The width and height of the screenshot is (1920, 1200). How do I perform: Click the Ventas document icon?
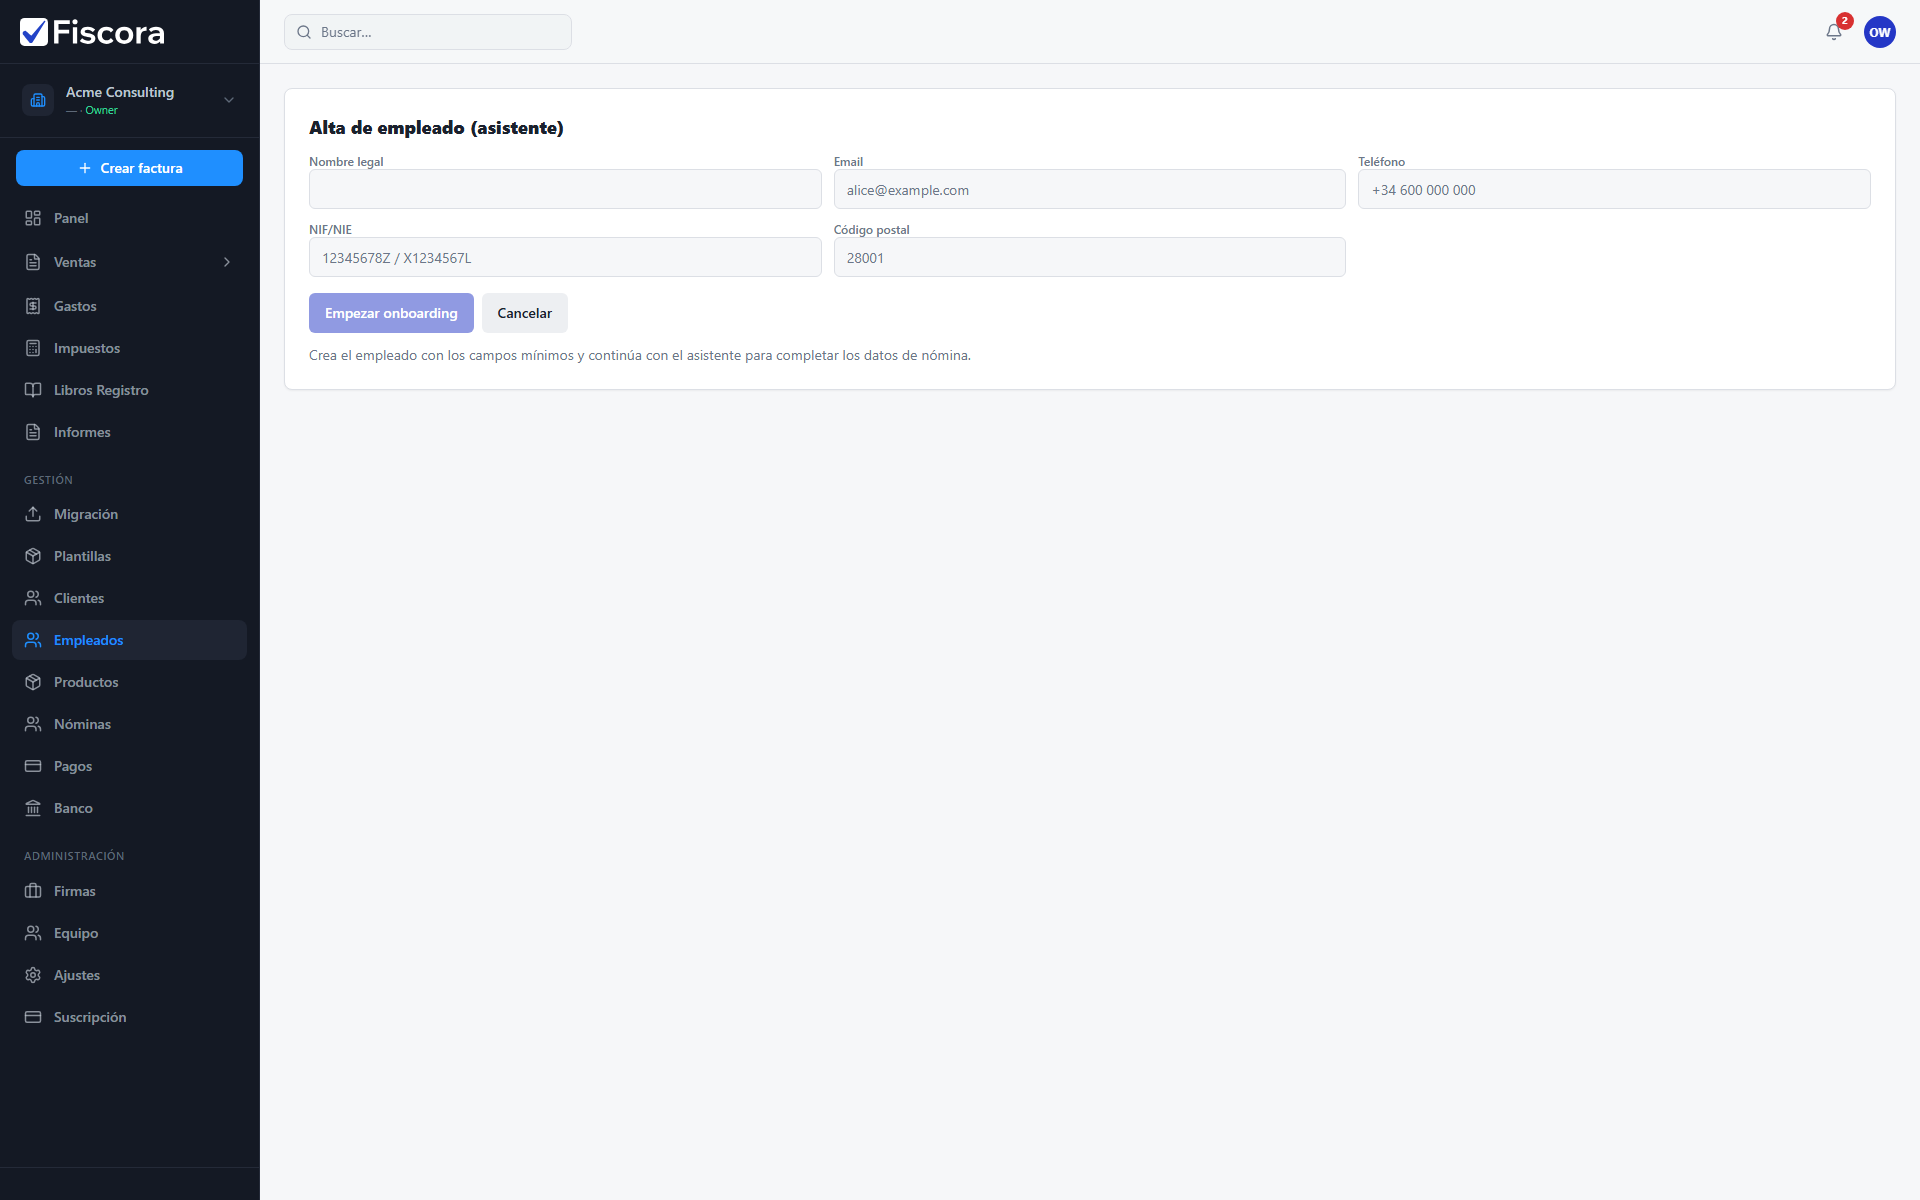point(33,262)
